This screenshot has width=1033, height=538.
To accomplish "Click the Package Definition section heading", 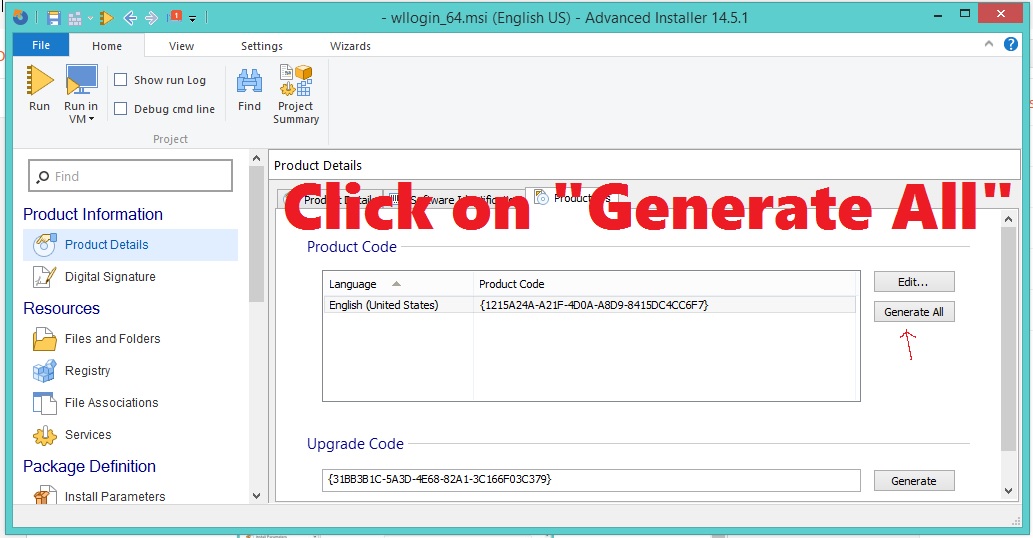I will pyautogui.click(x=90, y=466).
